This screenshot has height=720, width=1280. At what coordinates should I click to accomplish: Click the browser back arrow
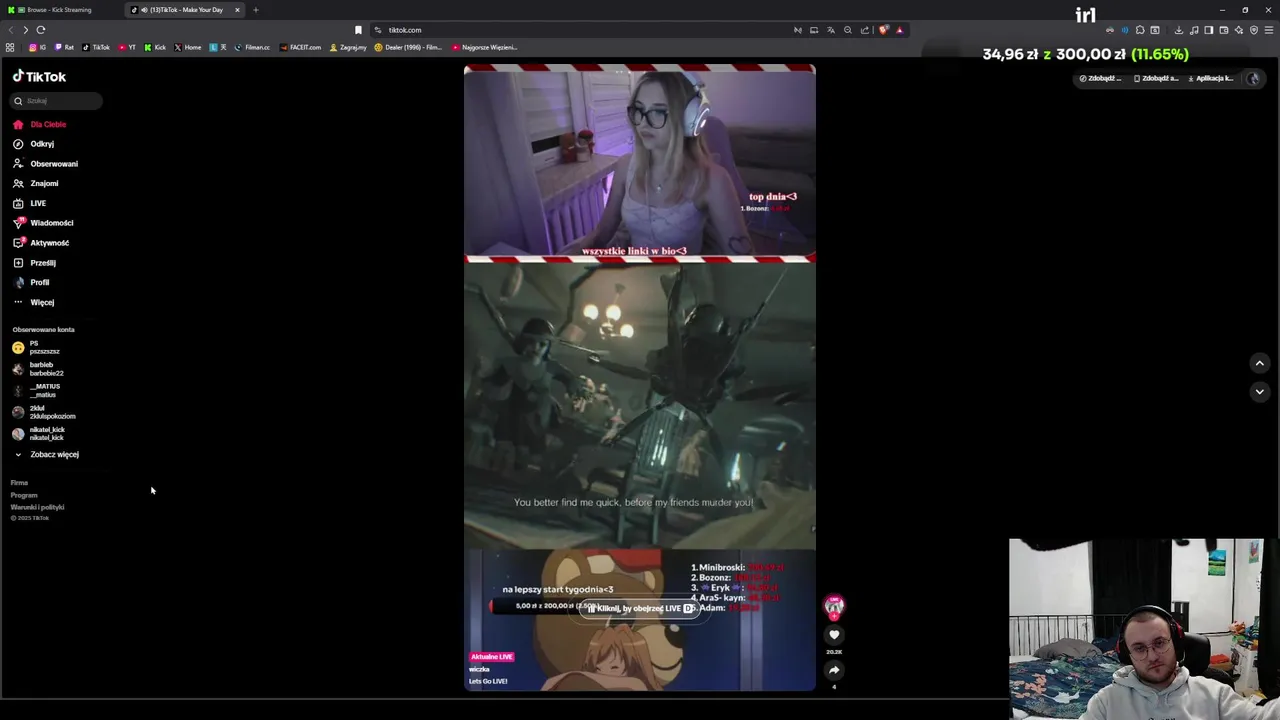tap(10, 30)
